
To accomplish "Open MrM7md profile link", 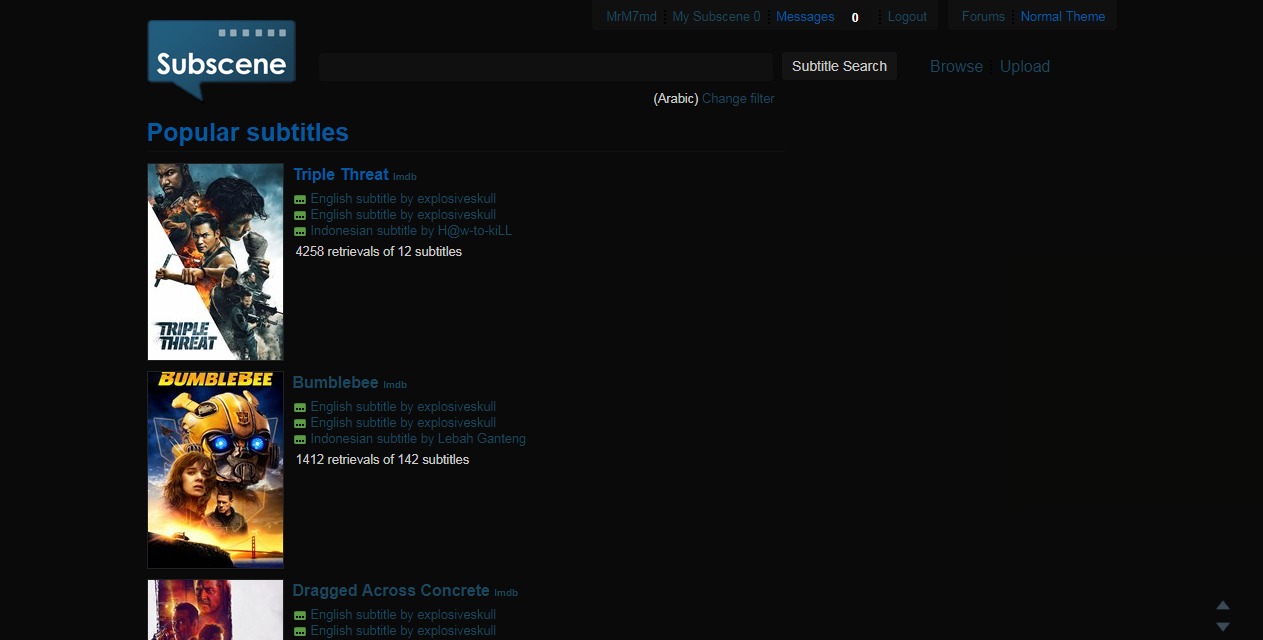I will click(631, 16).
